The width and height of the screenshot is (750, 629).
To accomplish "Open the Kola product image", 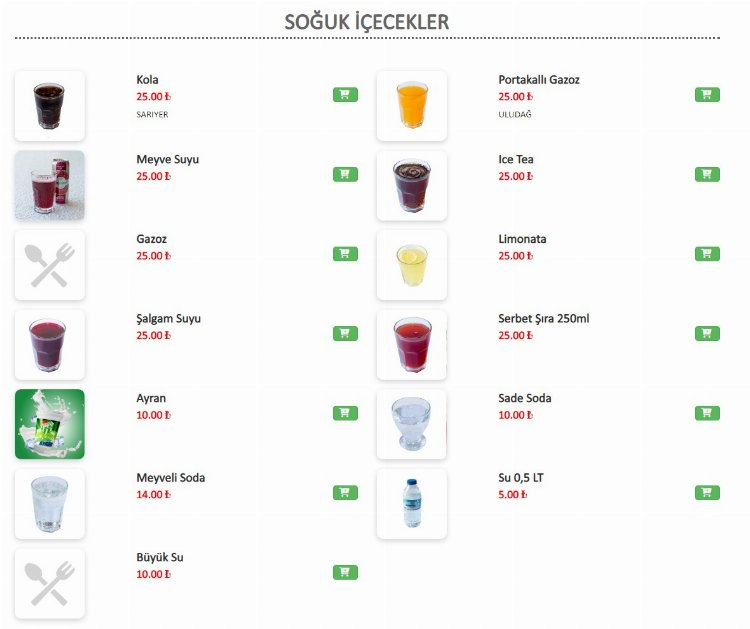I will point(50,105).
